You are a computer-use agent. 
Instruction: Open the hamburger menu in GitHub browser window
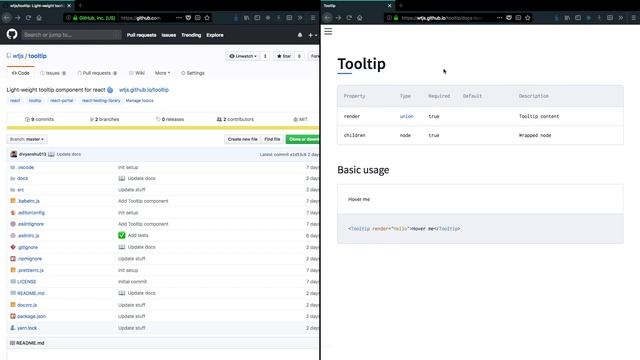point(313,18)
